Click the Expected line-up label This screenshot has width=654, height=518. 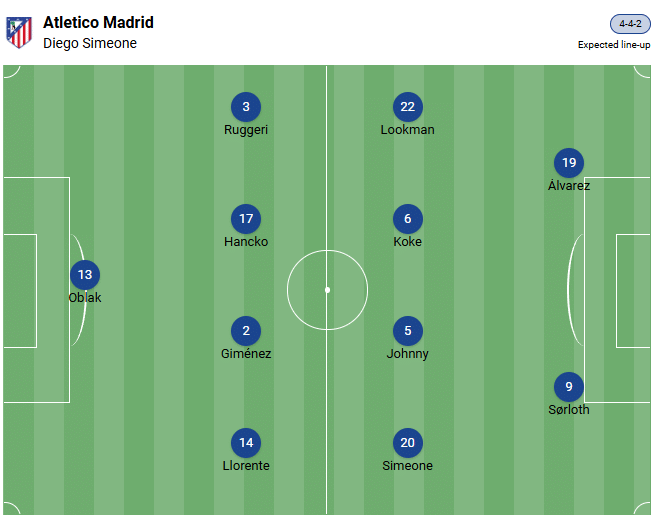(614, 44)
